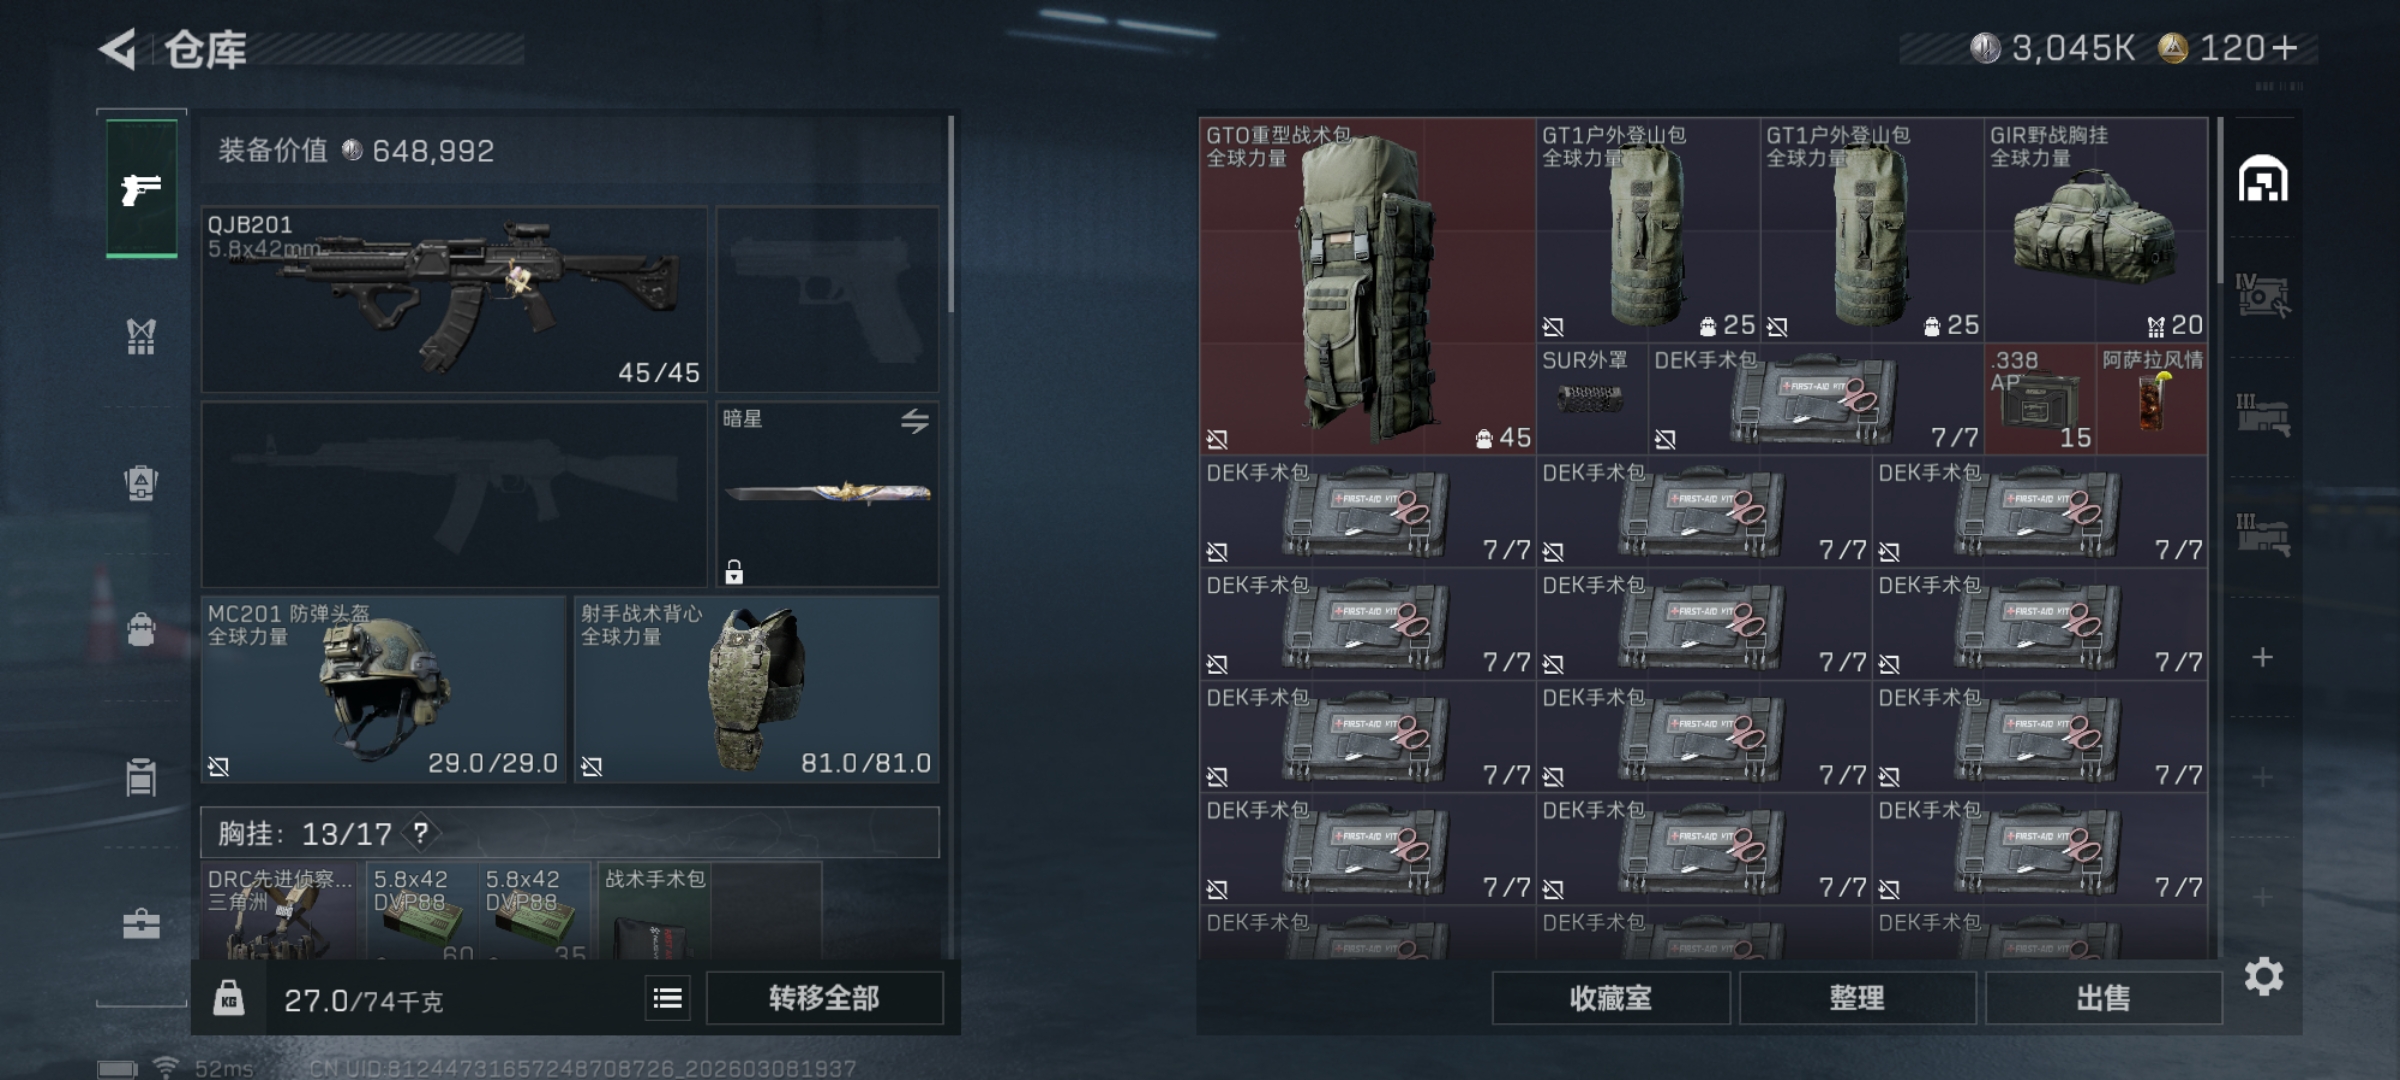Go back using the arrow beside 仓库
The height and width of the screenshot is (1080, 2400).
tap(118, 49)
